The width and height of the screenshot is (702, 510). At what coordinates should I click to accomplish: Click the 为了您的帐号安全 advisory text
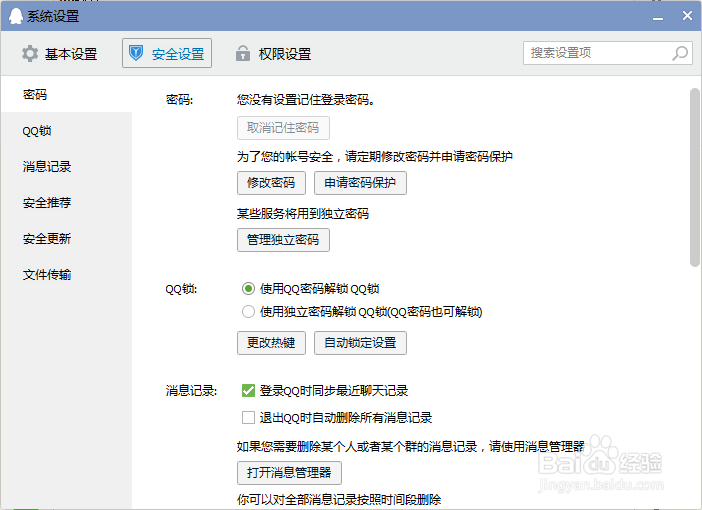pyautogui.click(x=375, y=157)
